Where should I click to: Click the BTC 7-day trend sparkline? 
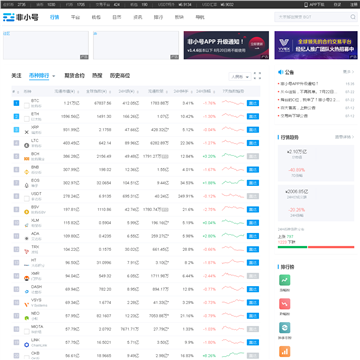tap(233, 103)
